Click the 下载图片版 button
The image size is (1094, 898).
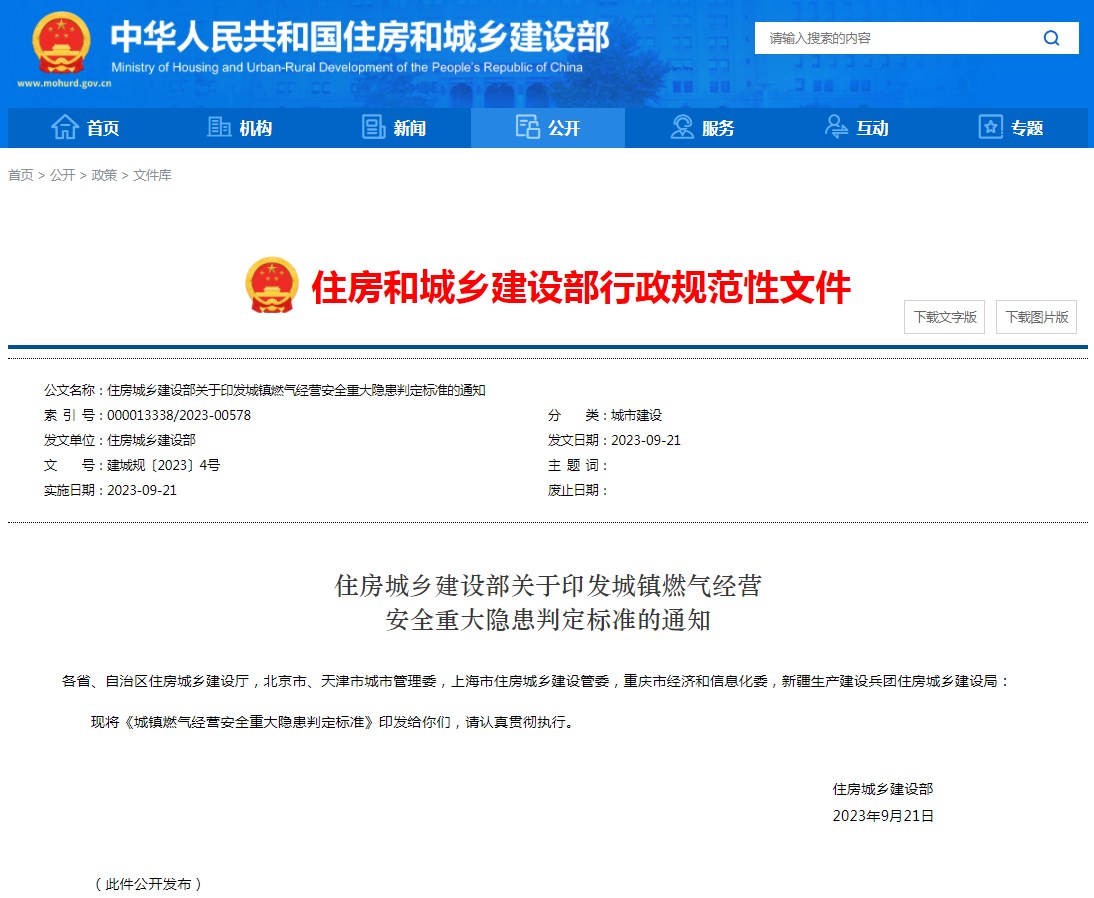click(1037, 317)
